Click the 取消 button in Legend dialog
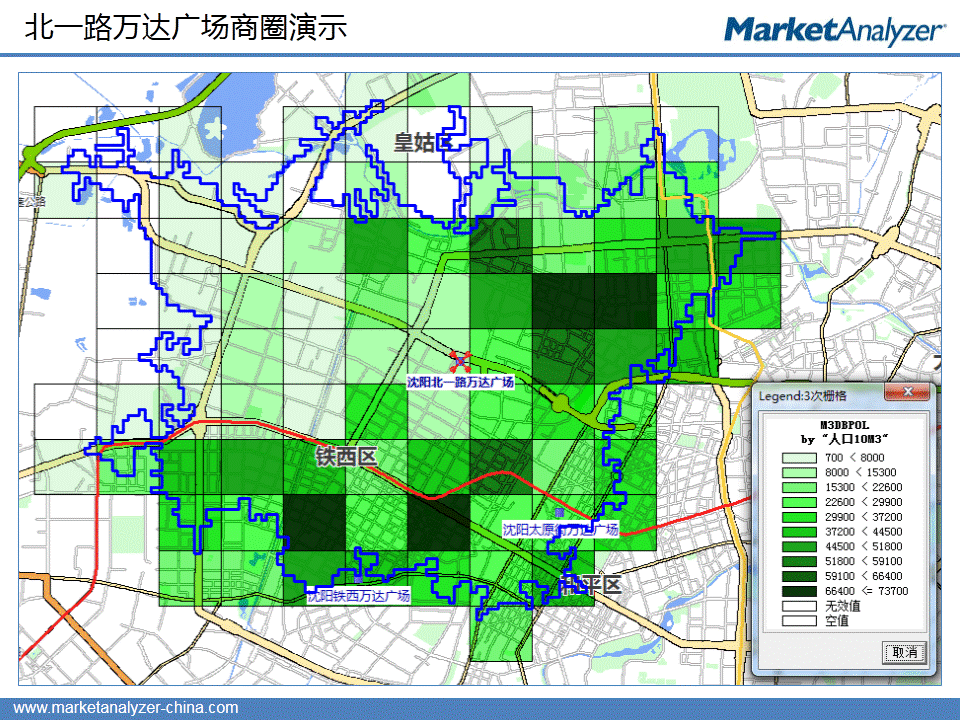This screenshot has height=720, width=960. (904, 652)
